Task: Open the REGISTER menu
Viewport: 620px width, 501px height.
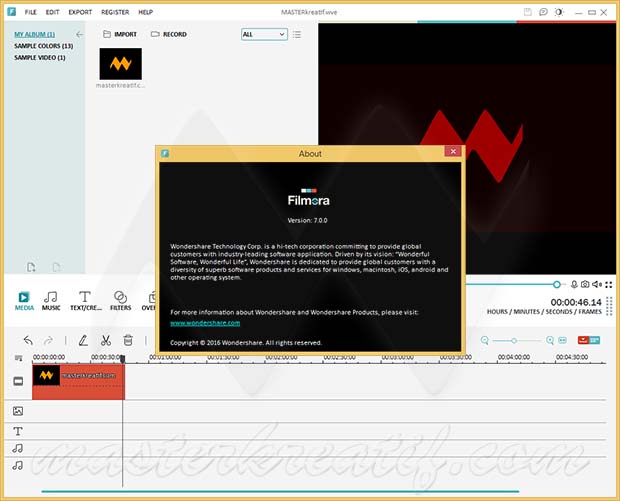Action: [115, 12]
